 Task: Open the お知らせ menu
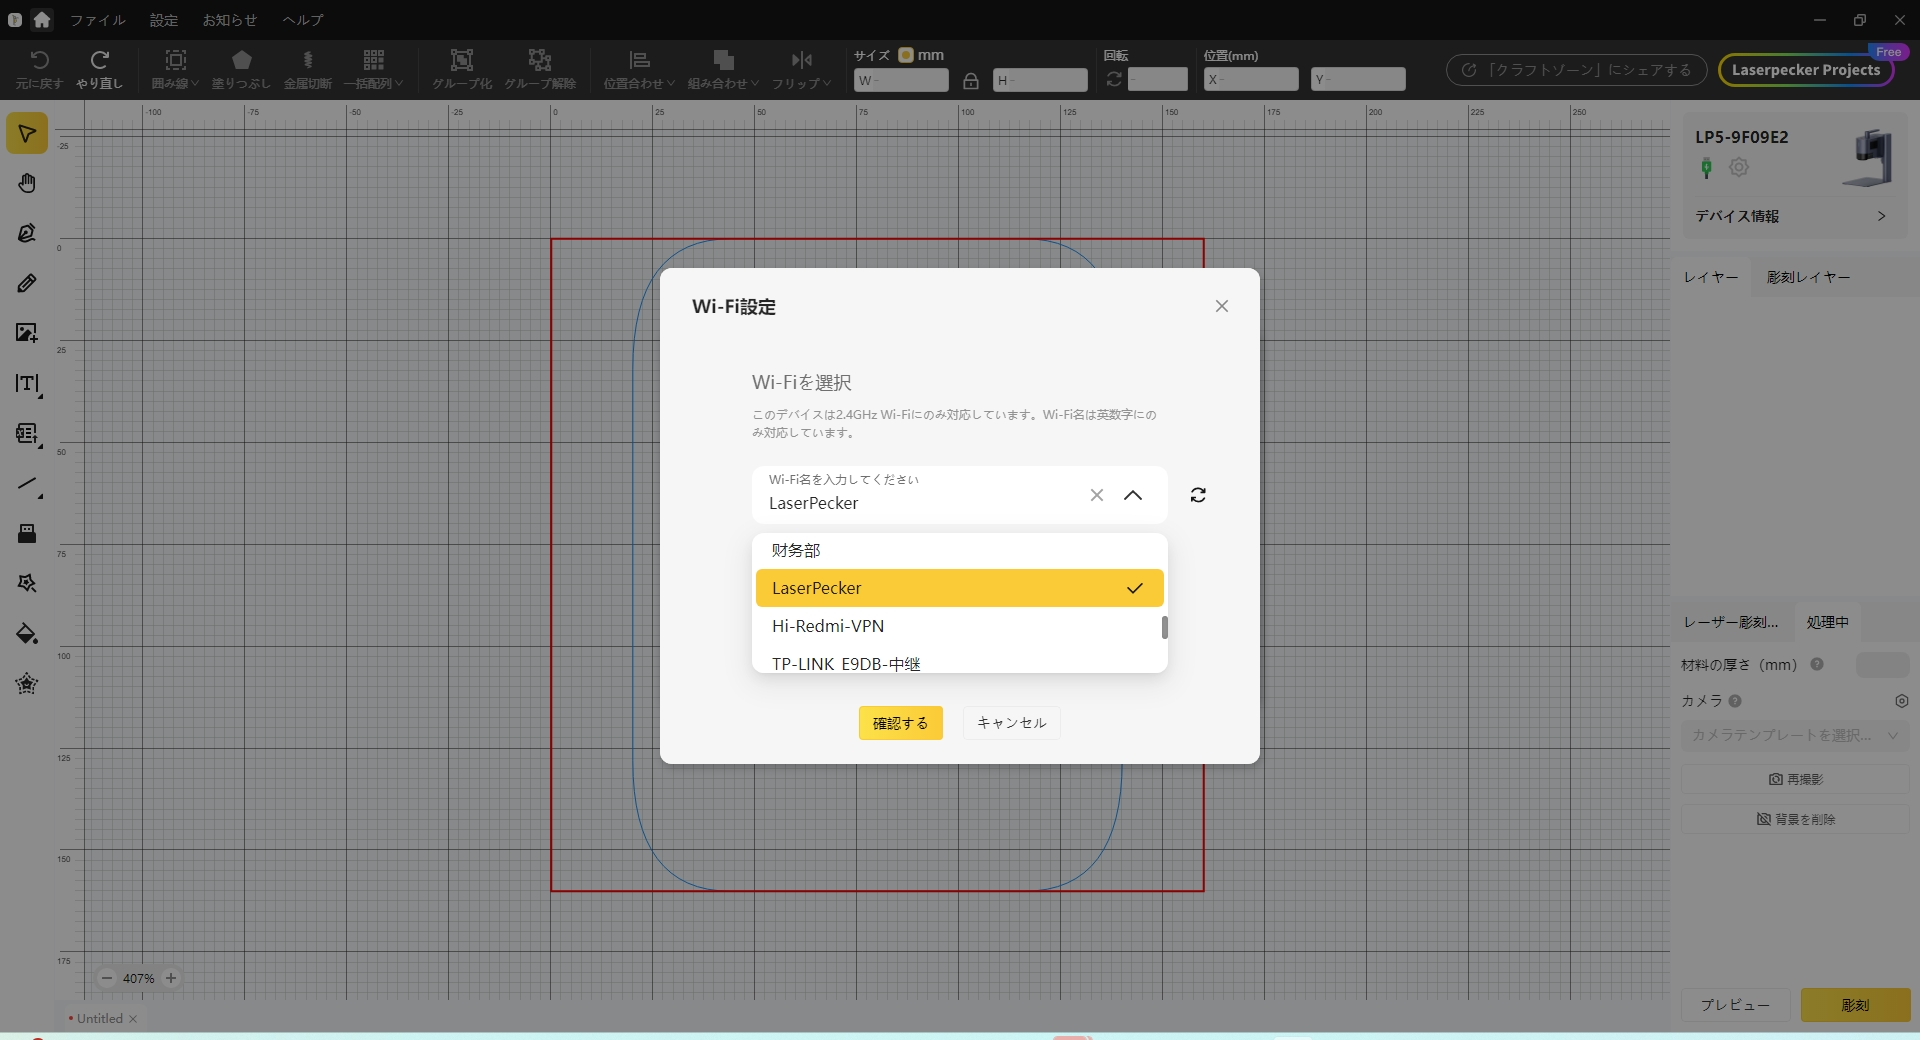(x=230, y=20)
